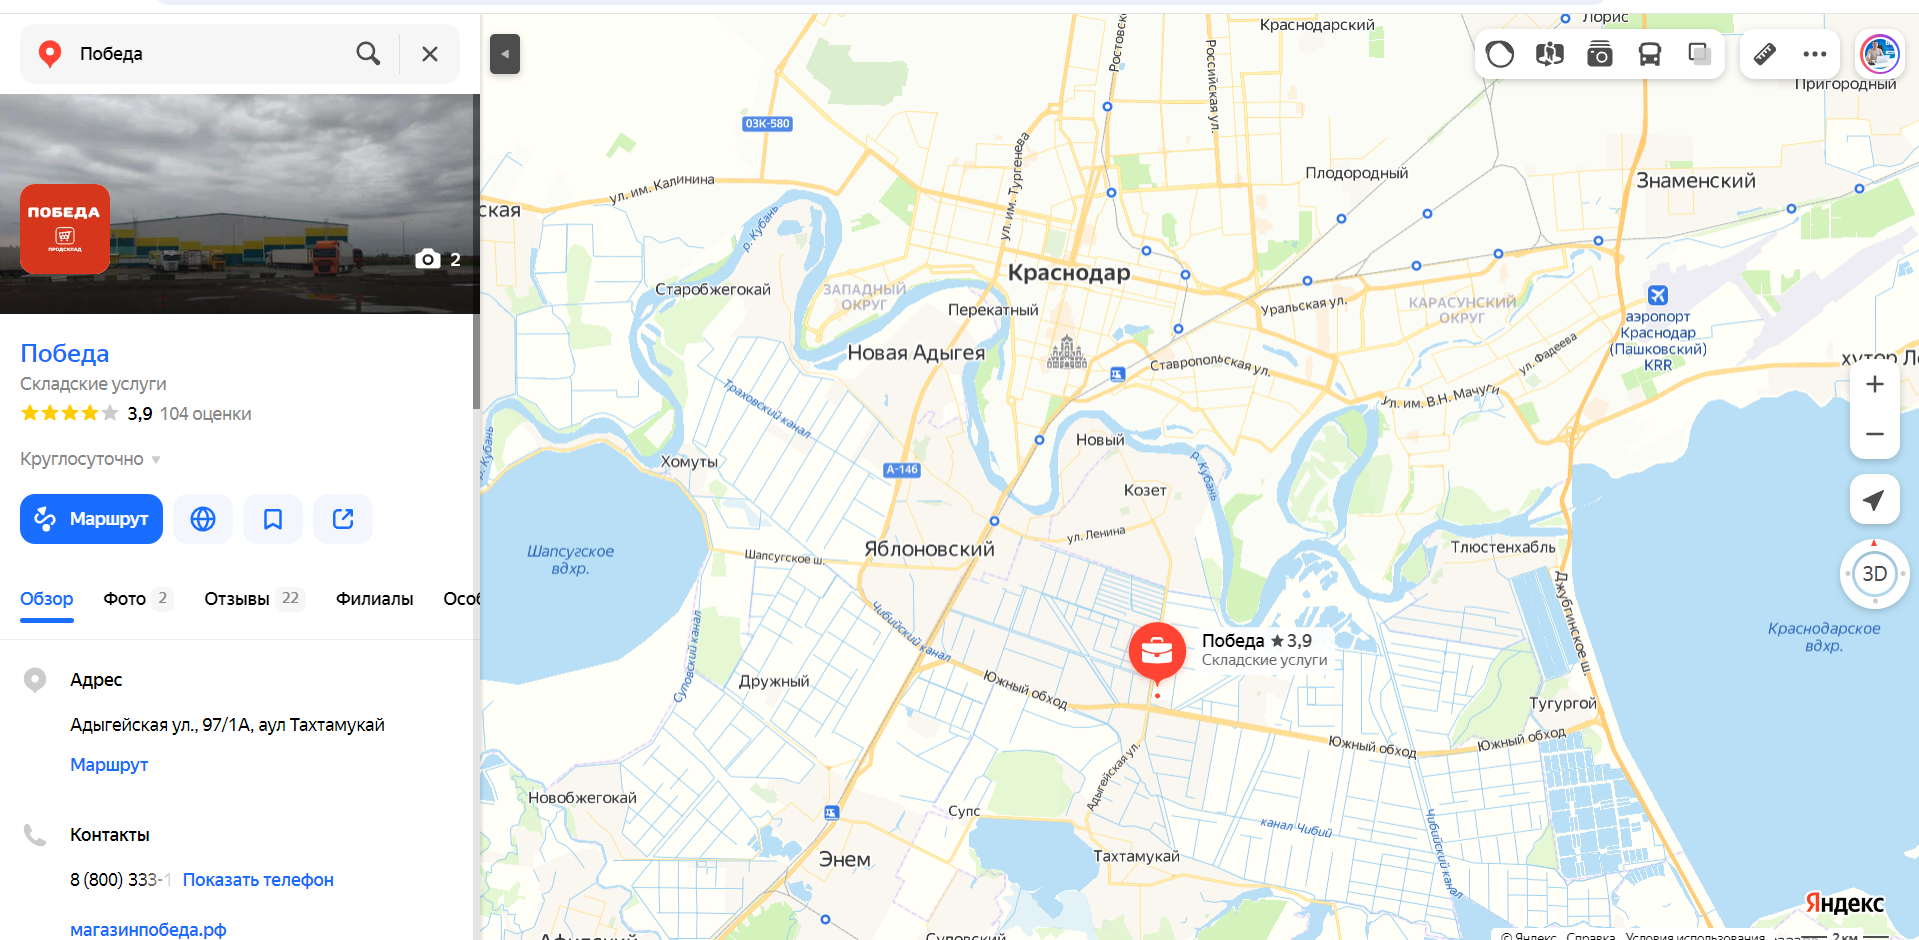
Task: Open the three-dots more menu
Action: [x=1815, y=54]
